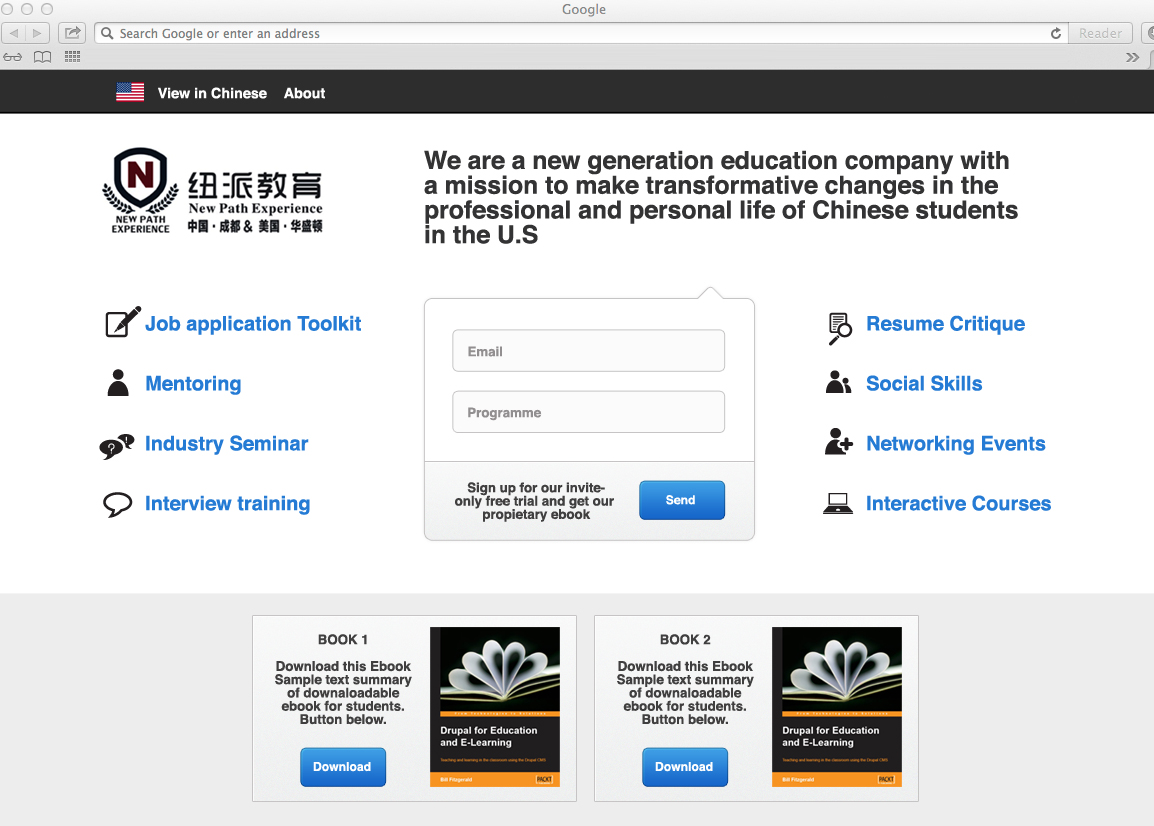Click the Interactive Courses laptop icon
This screenshot has width=1154, height=826.
[838, 504]
